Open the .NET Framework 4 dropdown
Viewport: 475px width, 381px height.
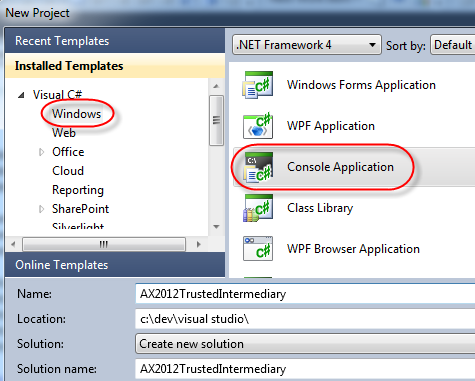point(307,45)
